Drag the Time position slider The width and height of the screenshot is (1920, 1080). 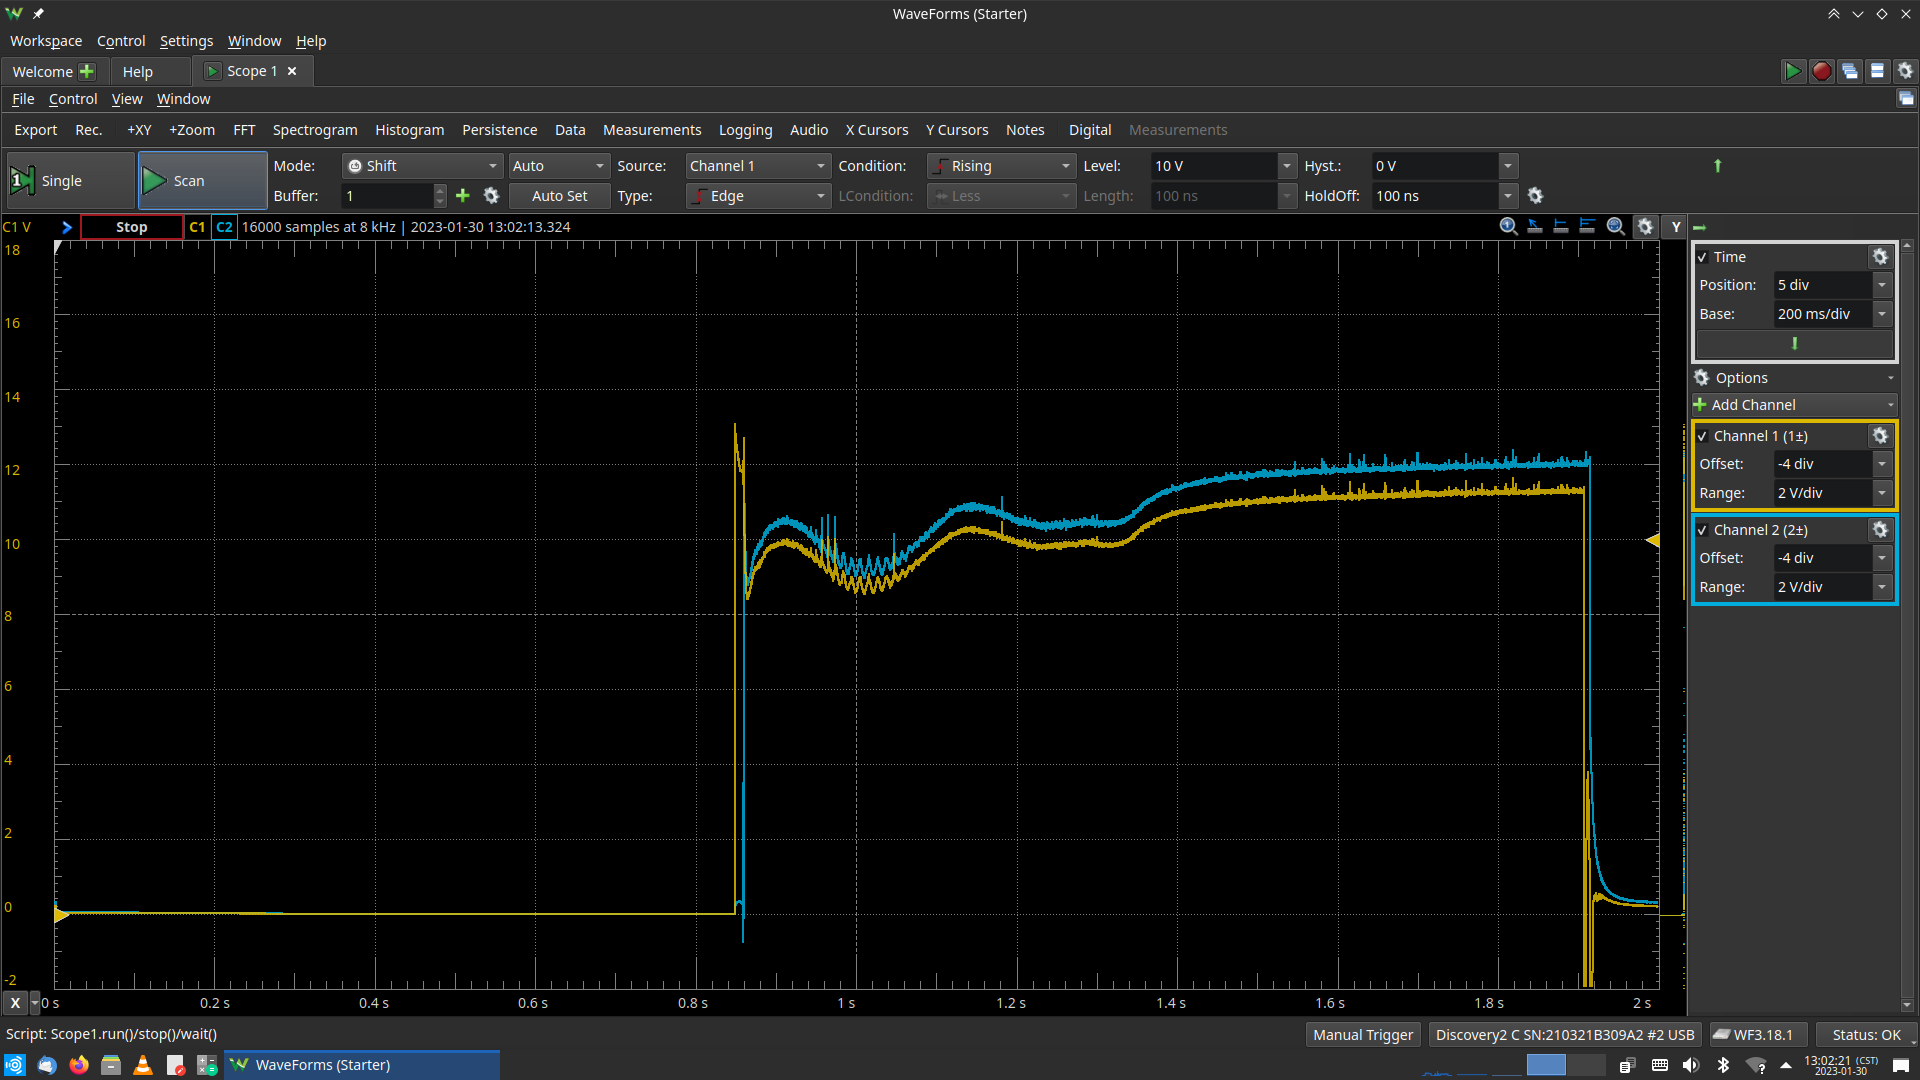(x=1795, y=344)
